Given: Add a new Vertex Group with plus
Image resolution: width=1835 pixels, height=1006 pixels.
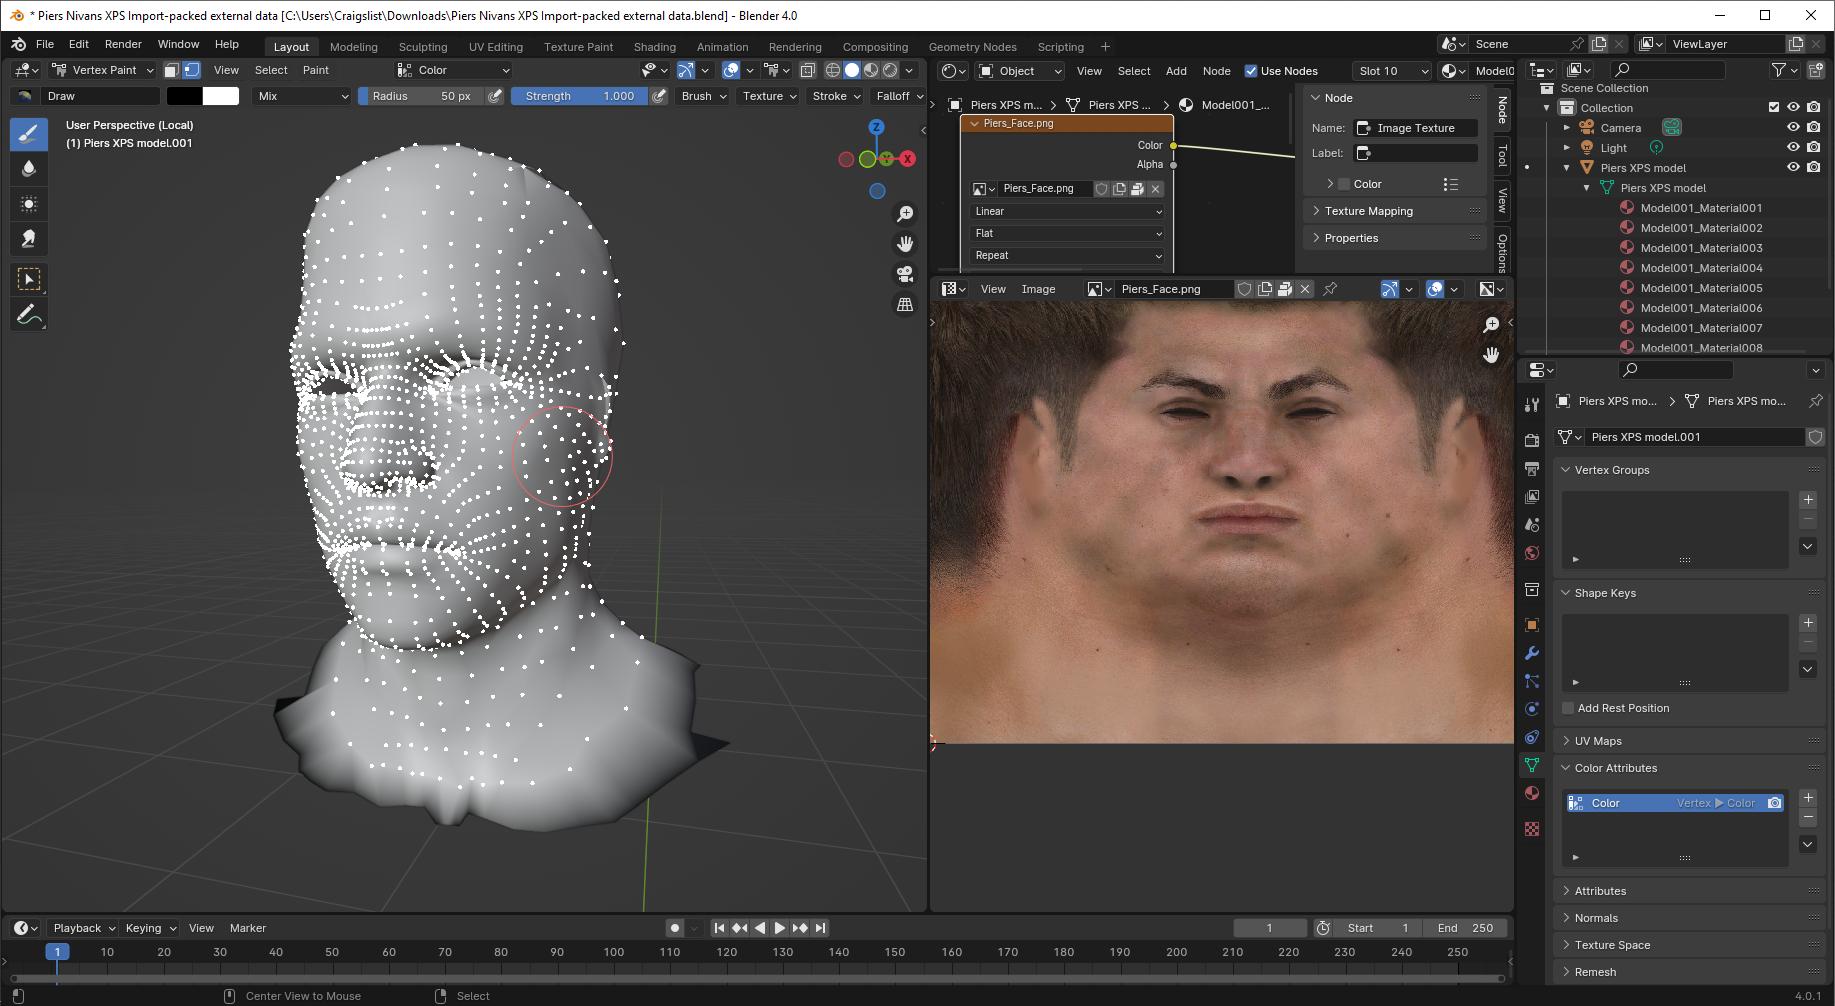Looking at the screenshot, I should coord(1808,500).
